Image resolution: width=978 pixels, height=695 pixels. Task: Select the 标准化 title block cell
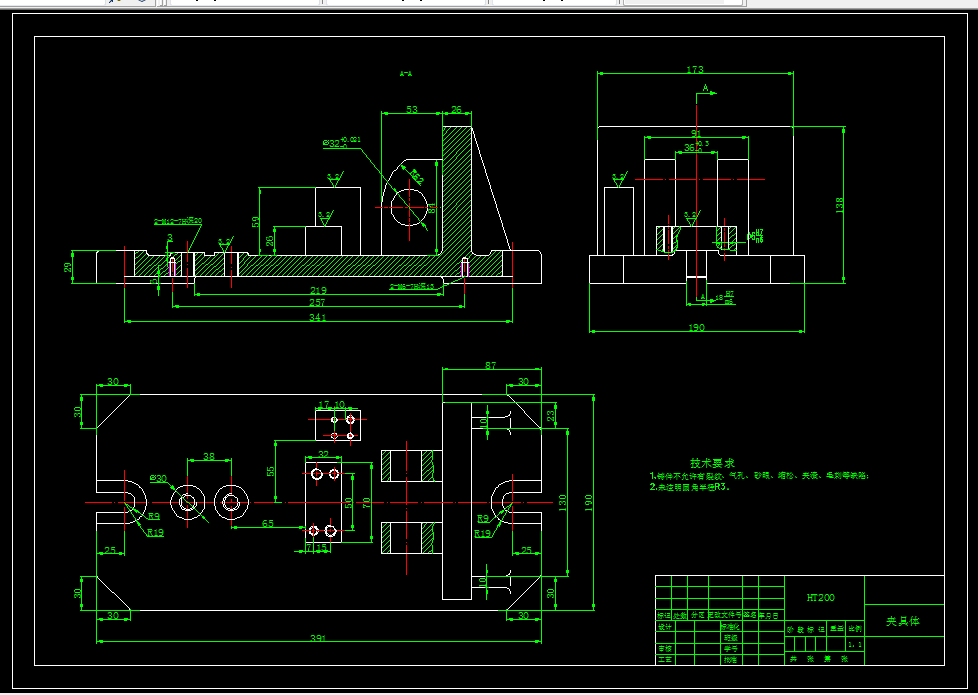[731, 626]
